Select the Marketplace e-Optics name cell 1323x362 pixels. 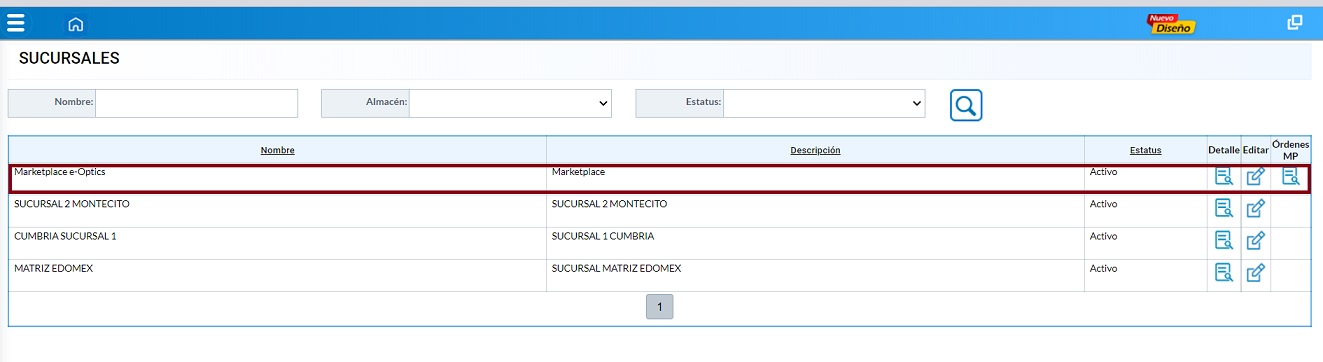coord(278,178)
